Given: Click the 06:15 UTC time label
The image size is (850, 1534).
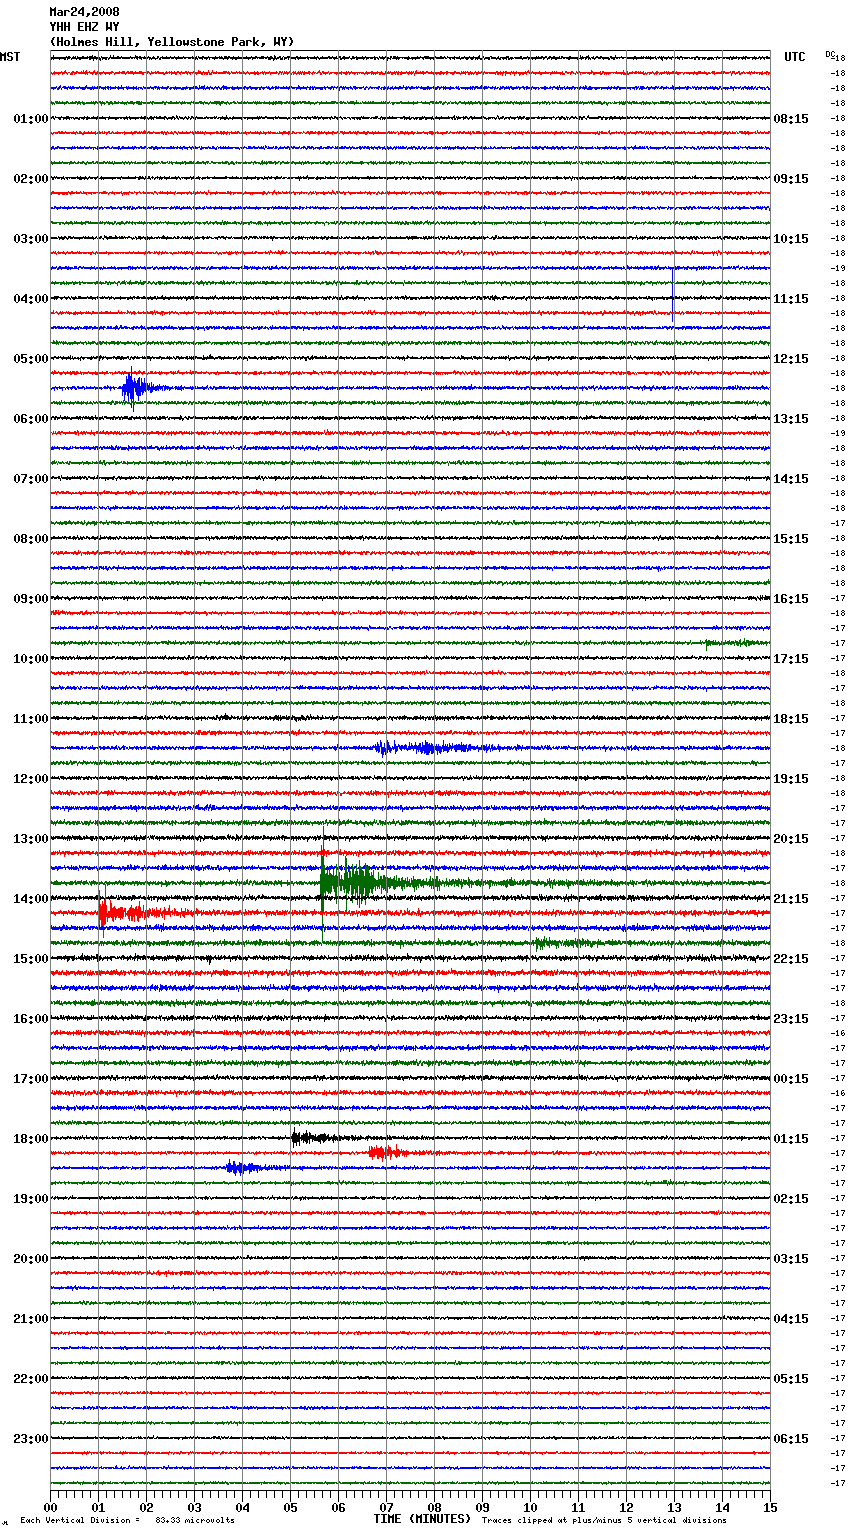Looking at the screenshot, I should pyautogui.click(x=791, y=1439).
